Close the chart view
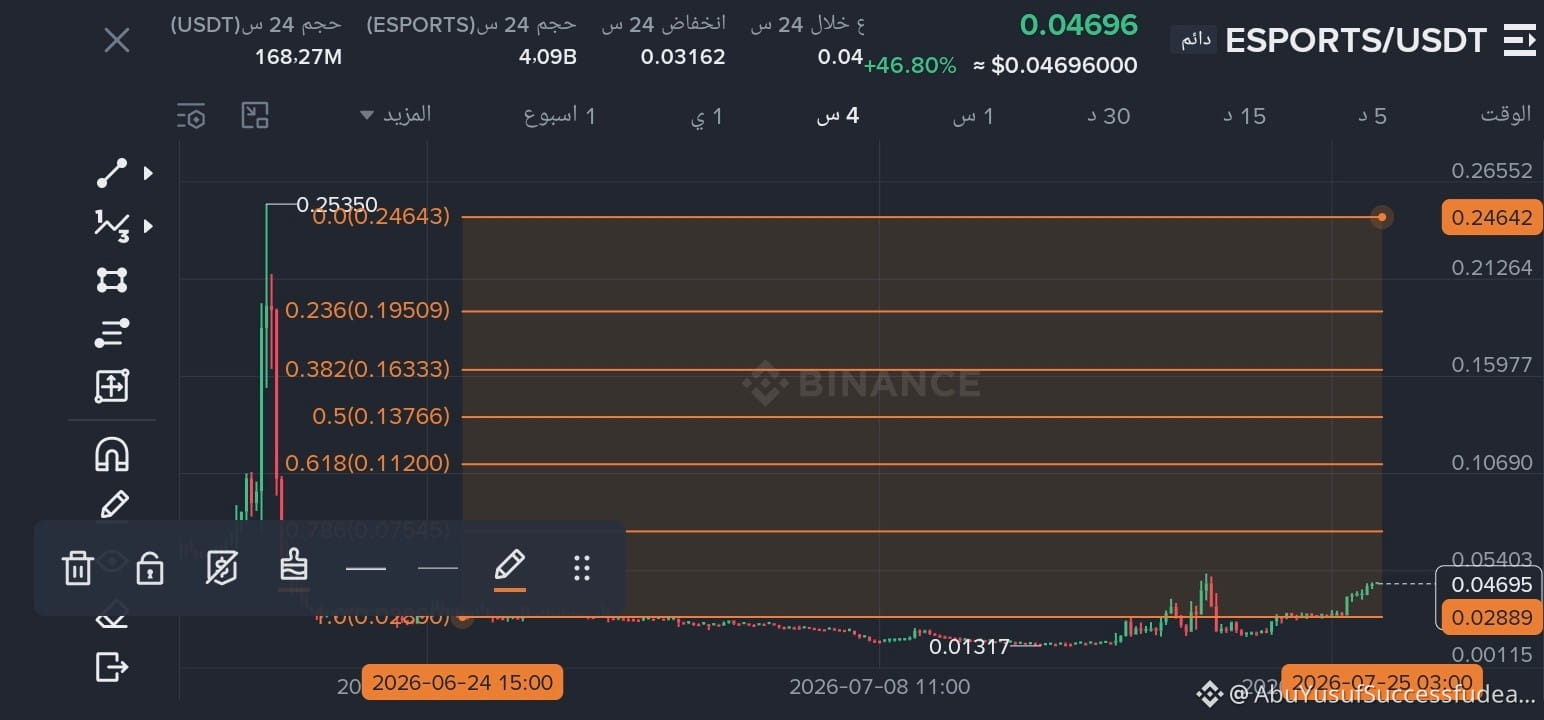 tap(117, 41)
